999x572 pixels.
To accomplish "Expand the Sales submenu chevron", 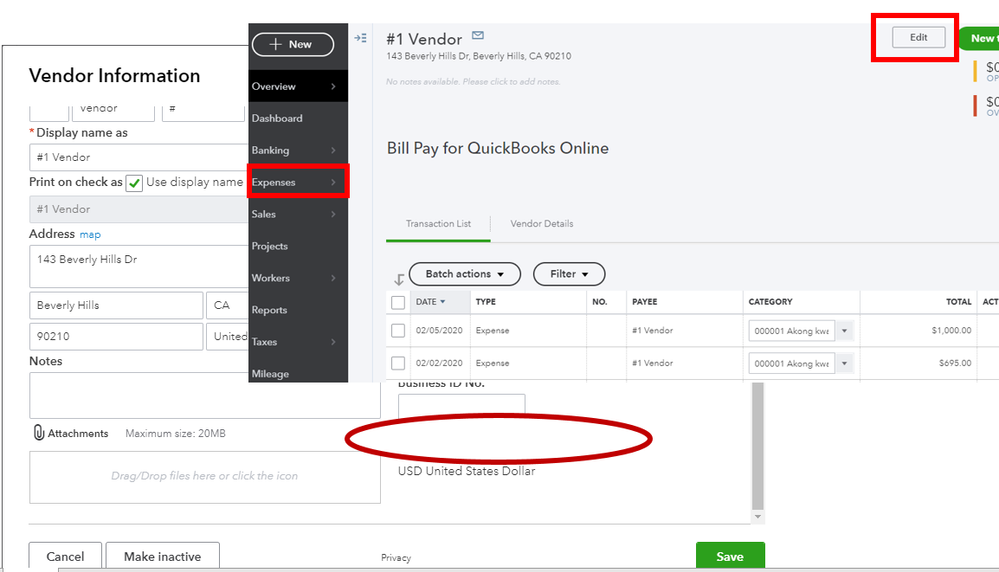I will click(x=333, y=214).
